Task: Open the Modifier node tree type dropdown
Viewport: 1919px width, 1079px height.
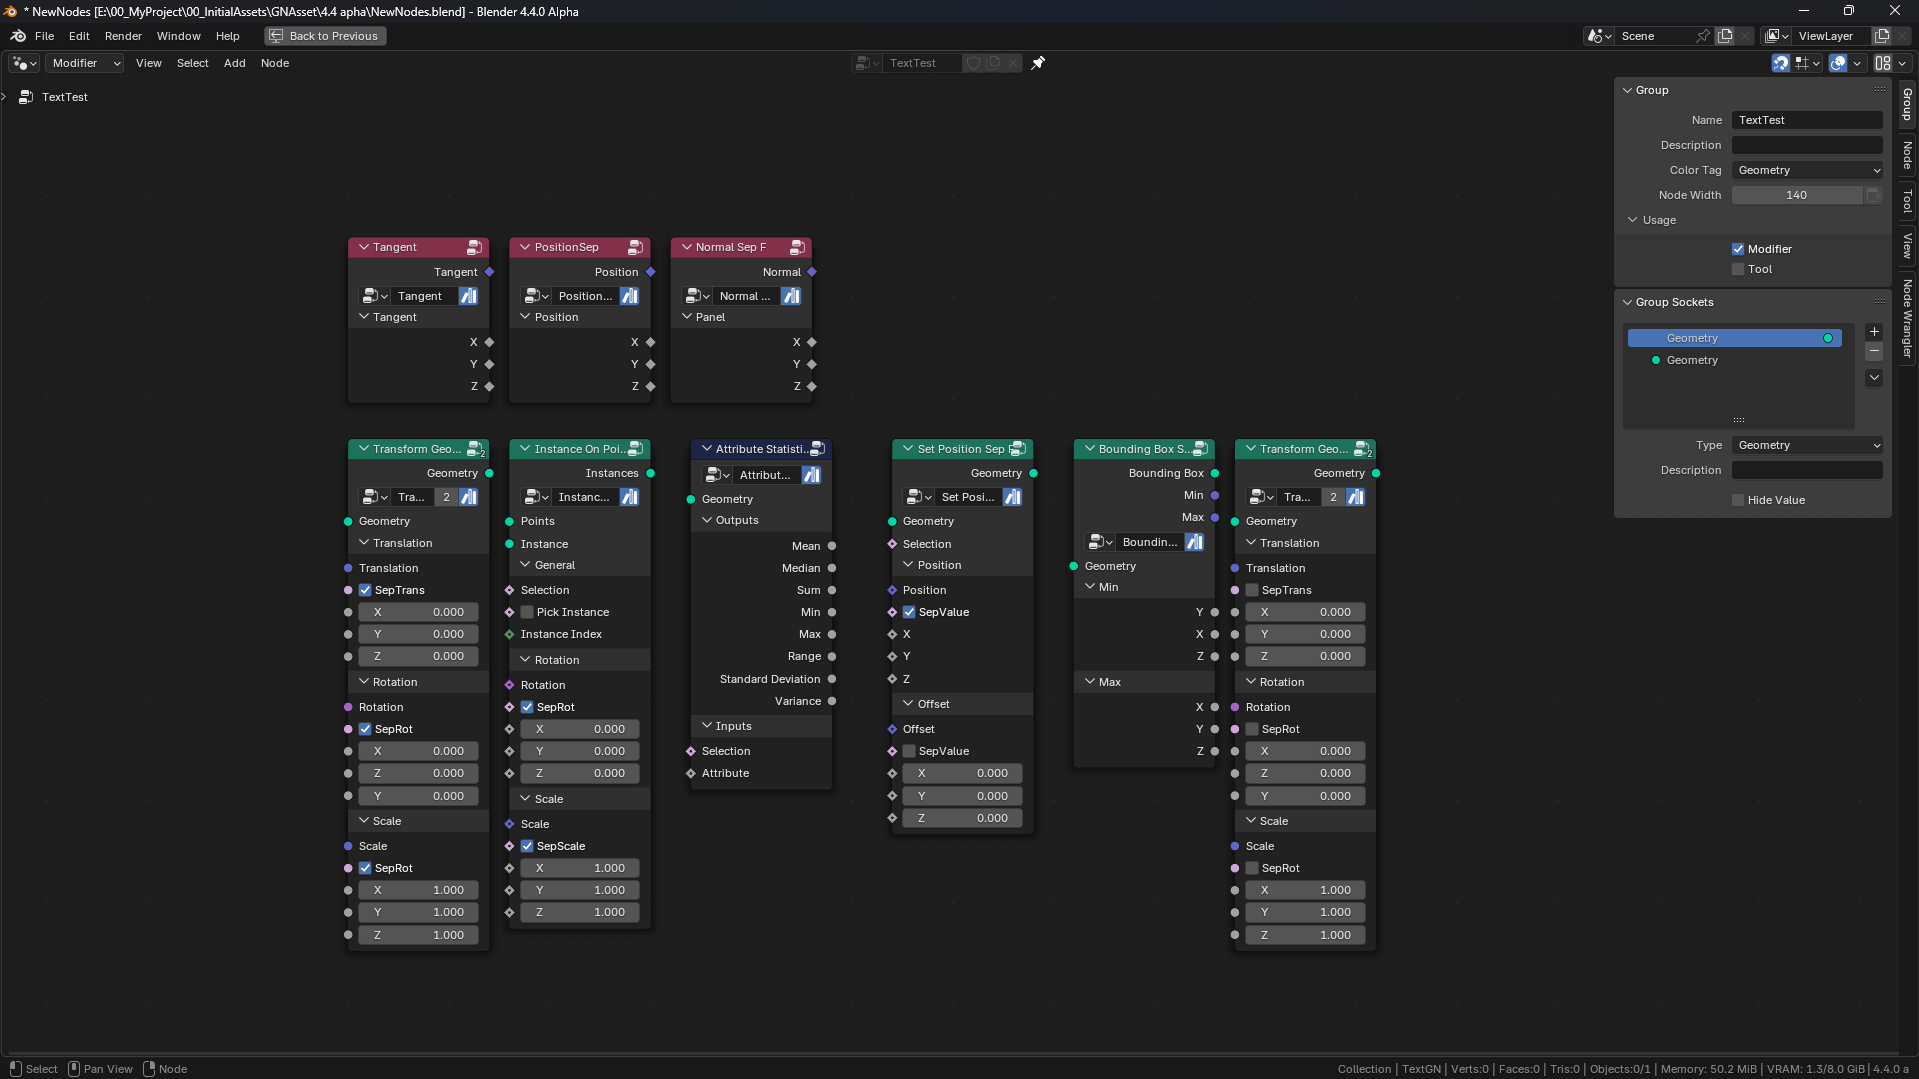Action: [85, 63]
